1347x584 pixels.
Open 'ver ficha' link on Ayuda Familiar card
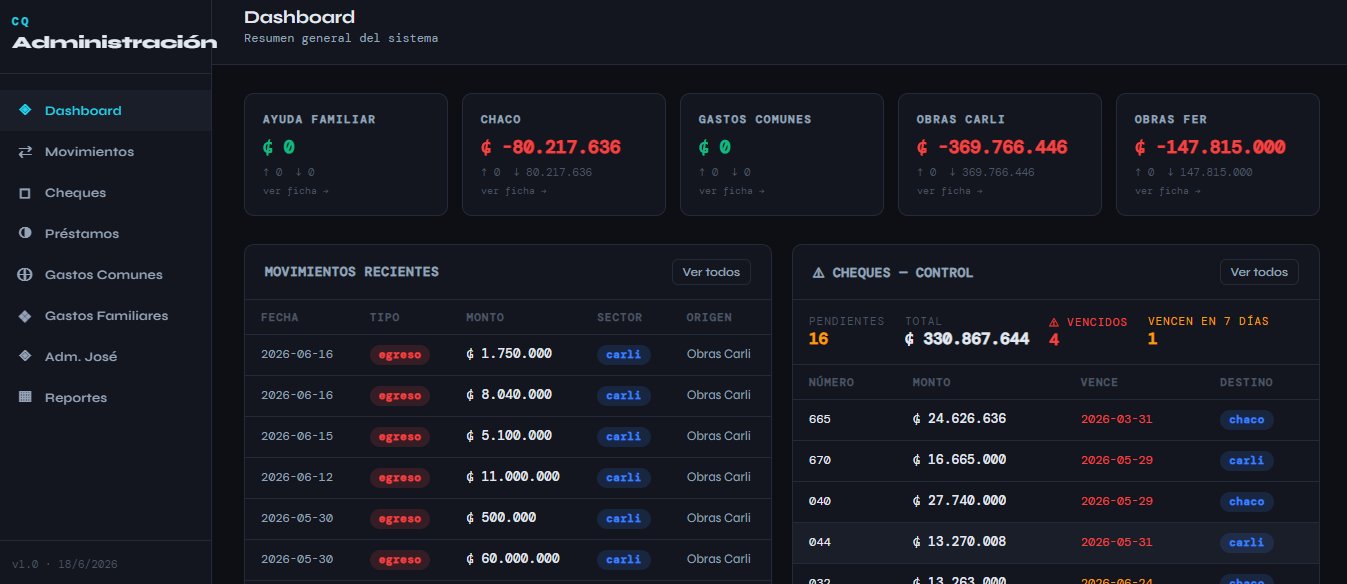[295, 191]
